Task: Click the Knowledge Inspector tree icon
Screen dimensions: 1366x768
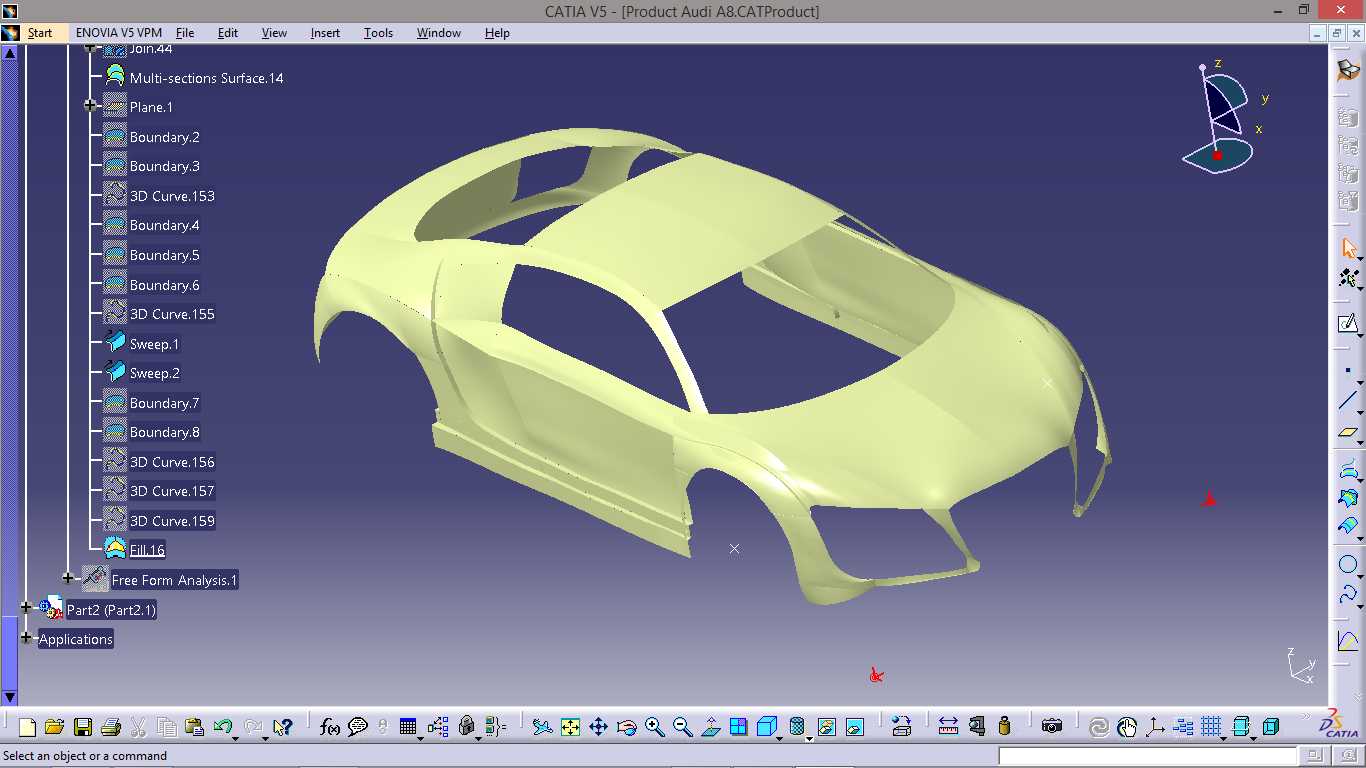Action: (x=438, y=727)
